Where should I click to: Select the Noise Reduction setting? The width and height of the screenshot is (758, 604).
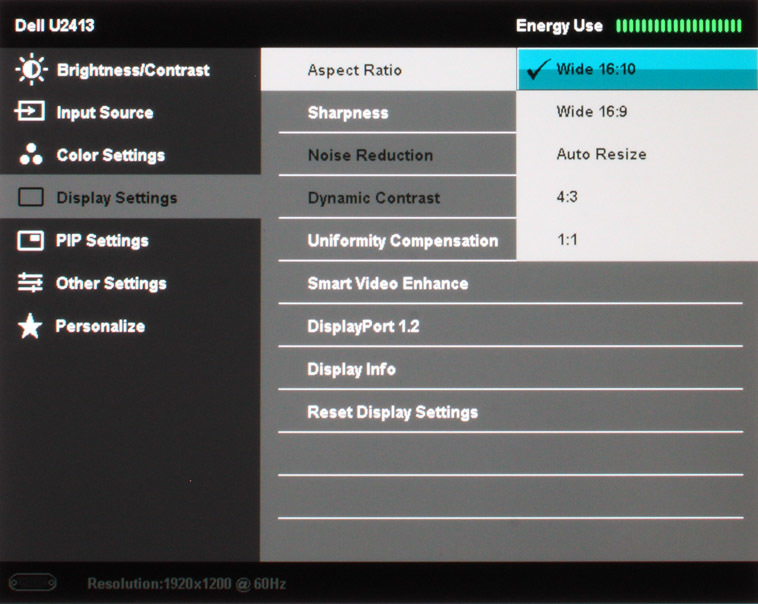coord(397,155)
